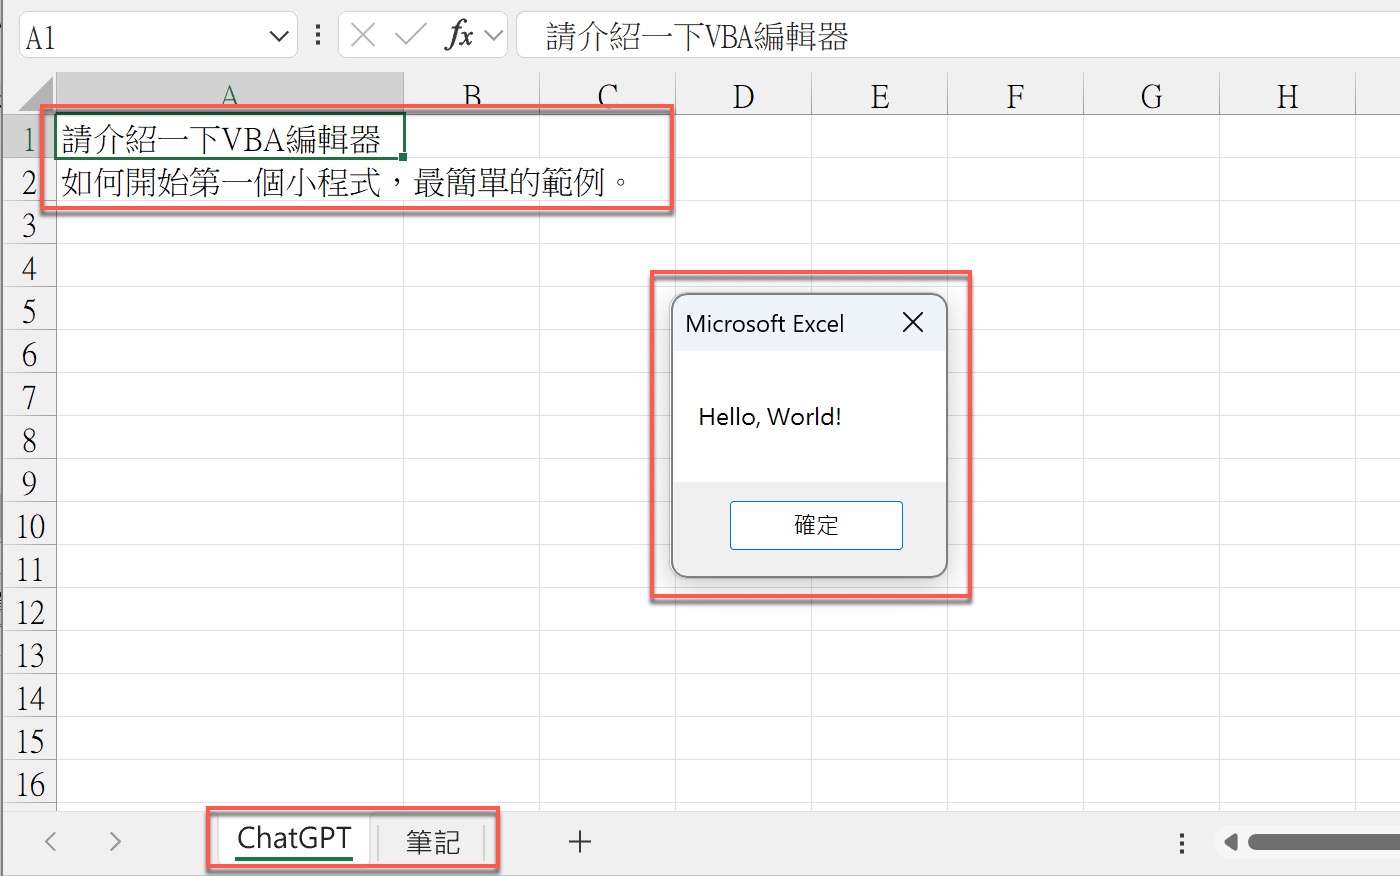
Task: Click the confirm checkmark icon in formula bar
Action: pos(410,36)
